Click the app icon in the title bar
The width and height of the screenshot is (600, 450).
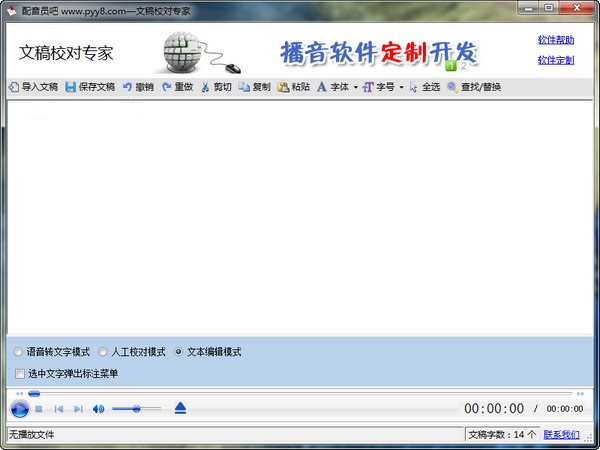11,11
